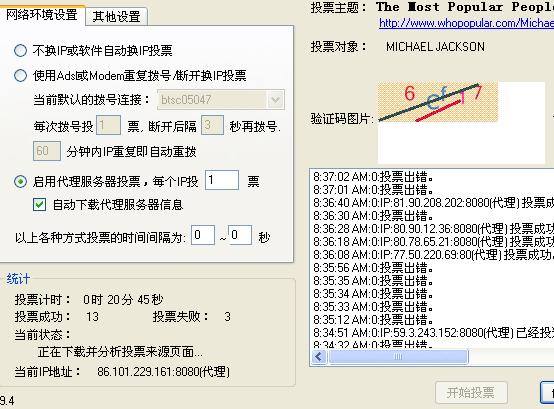Viewport: 554px width, 409px height.
Task: Toggle 自动下载代理服务器信息 checkbox
Action: point(39,204)
